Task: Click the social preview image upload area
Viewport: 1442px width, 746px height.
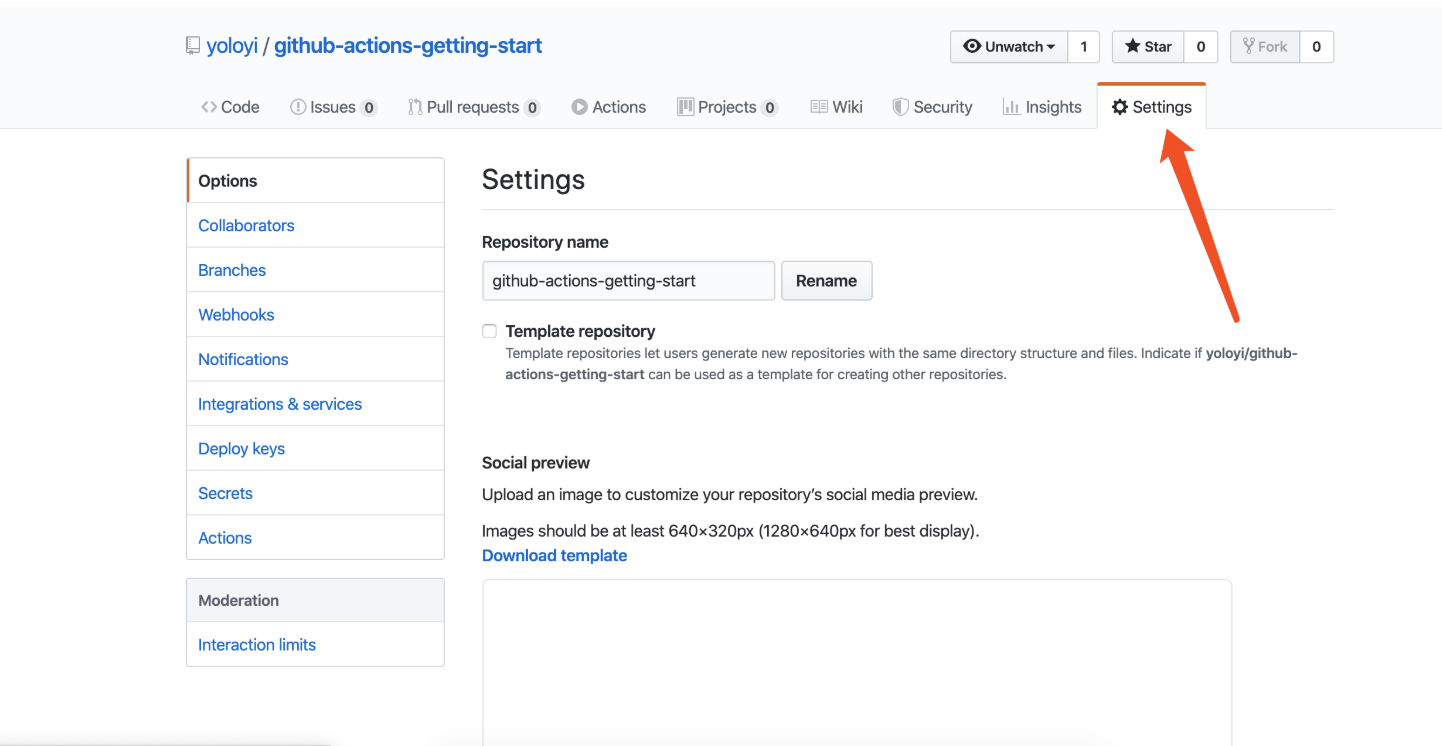Action: 857,663
